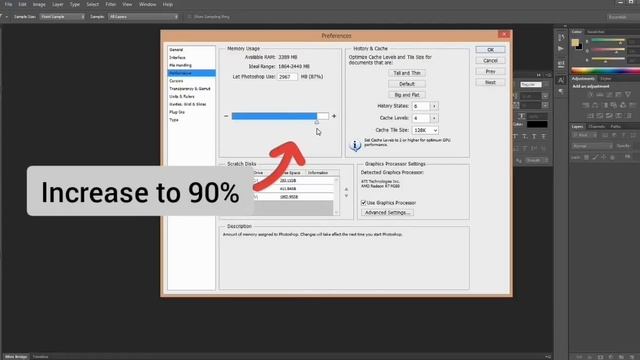Click Cancel in Preferences dialog
Image resolution: width=640 pixels, height=360 pixels.
(x=490, y=61)
